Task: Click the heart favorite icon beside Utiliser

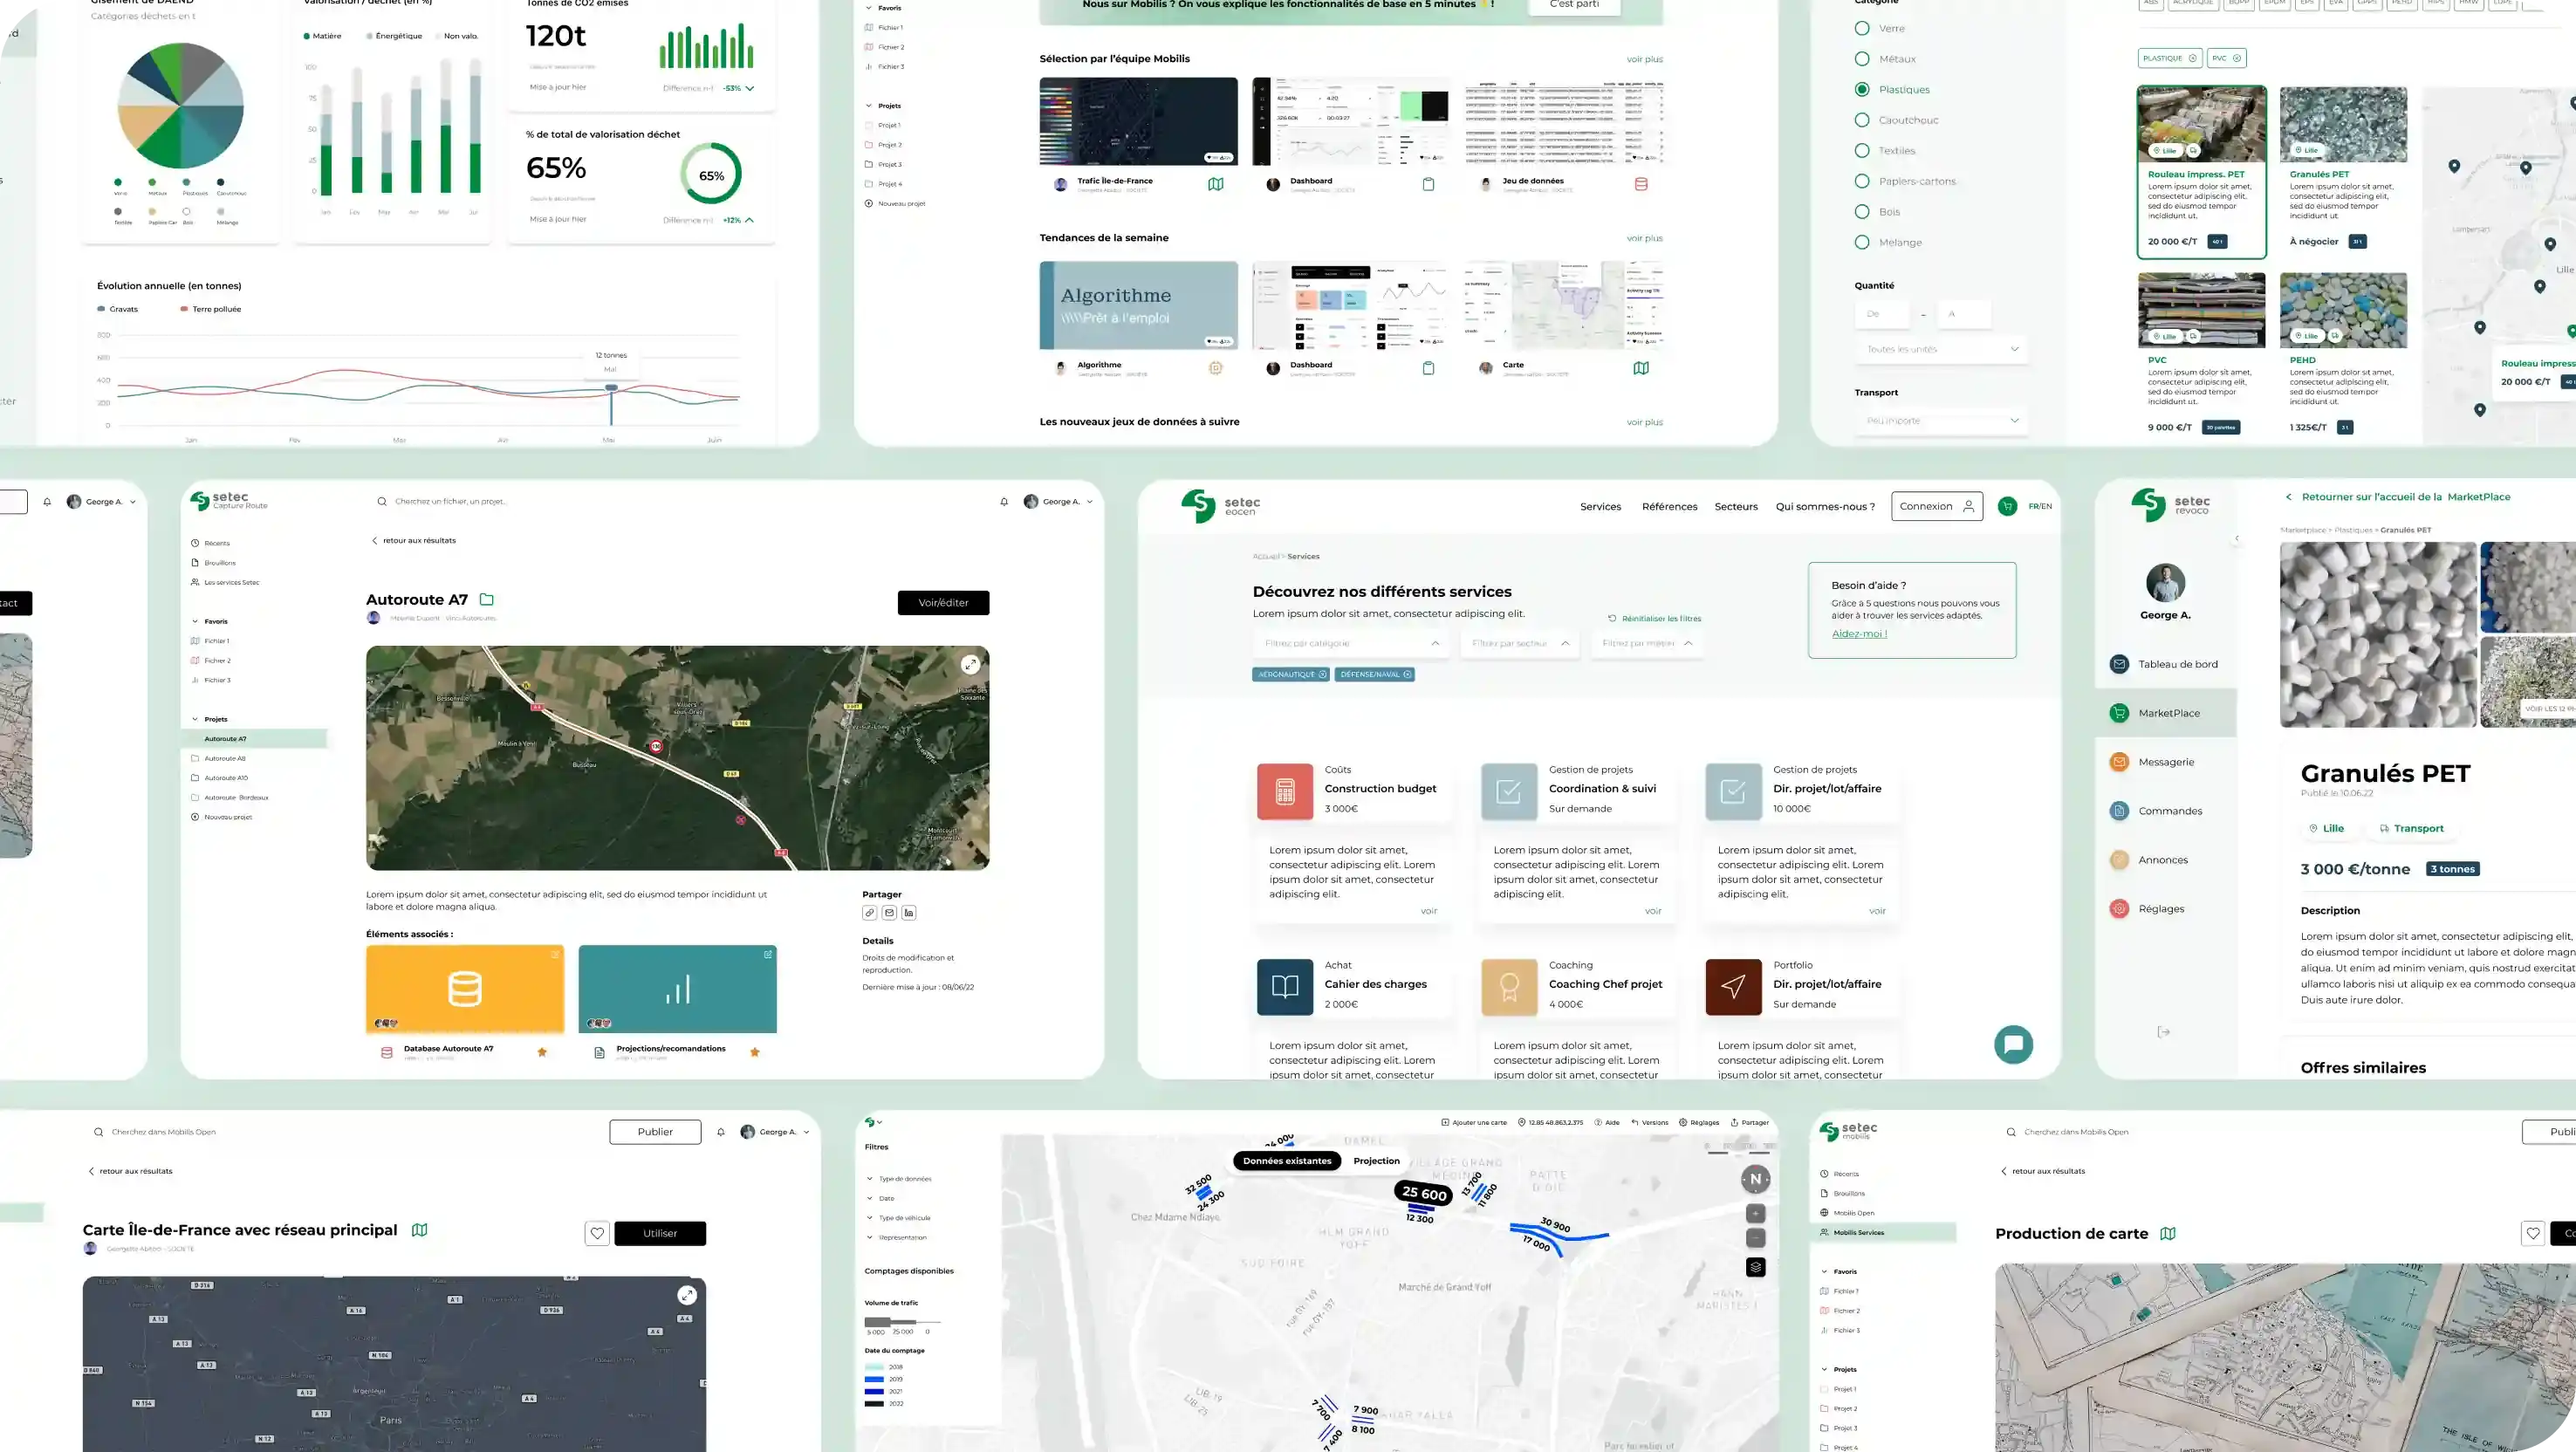Action: (597, 1233)
